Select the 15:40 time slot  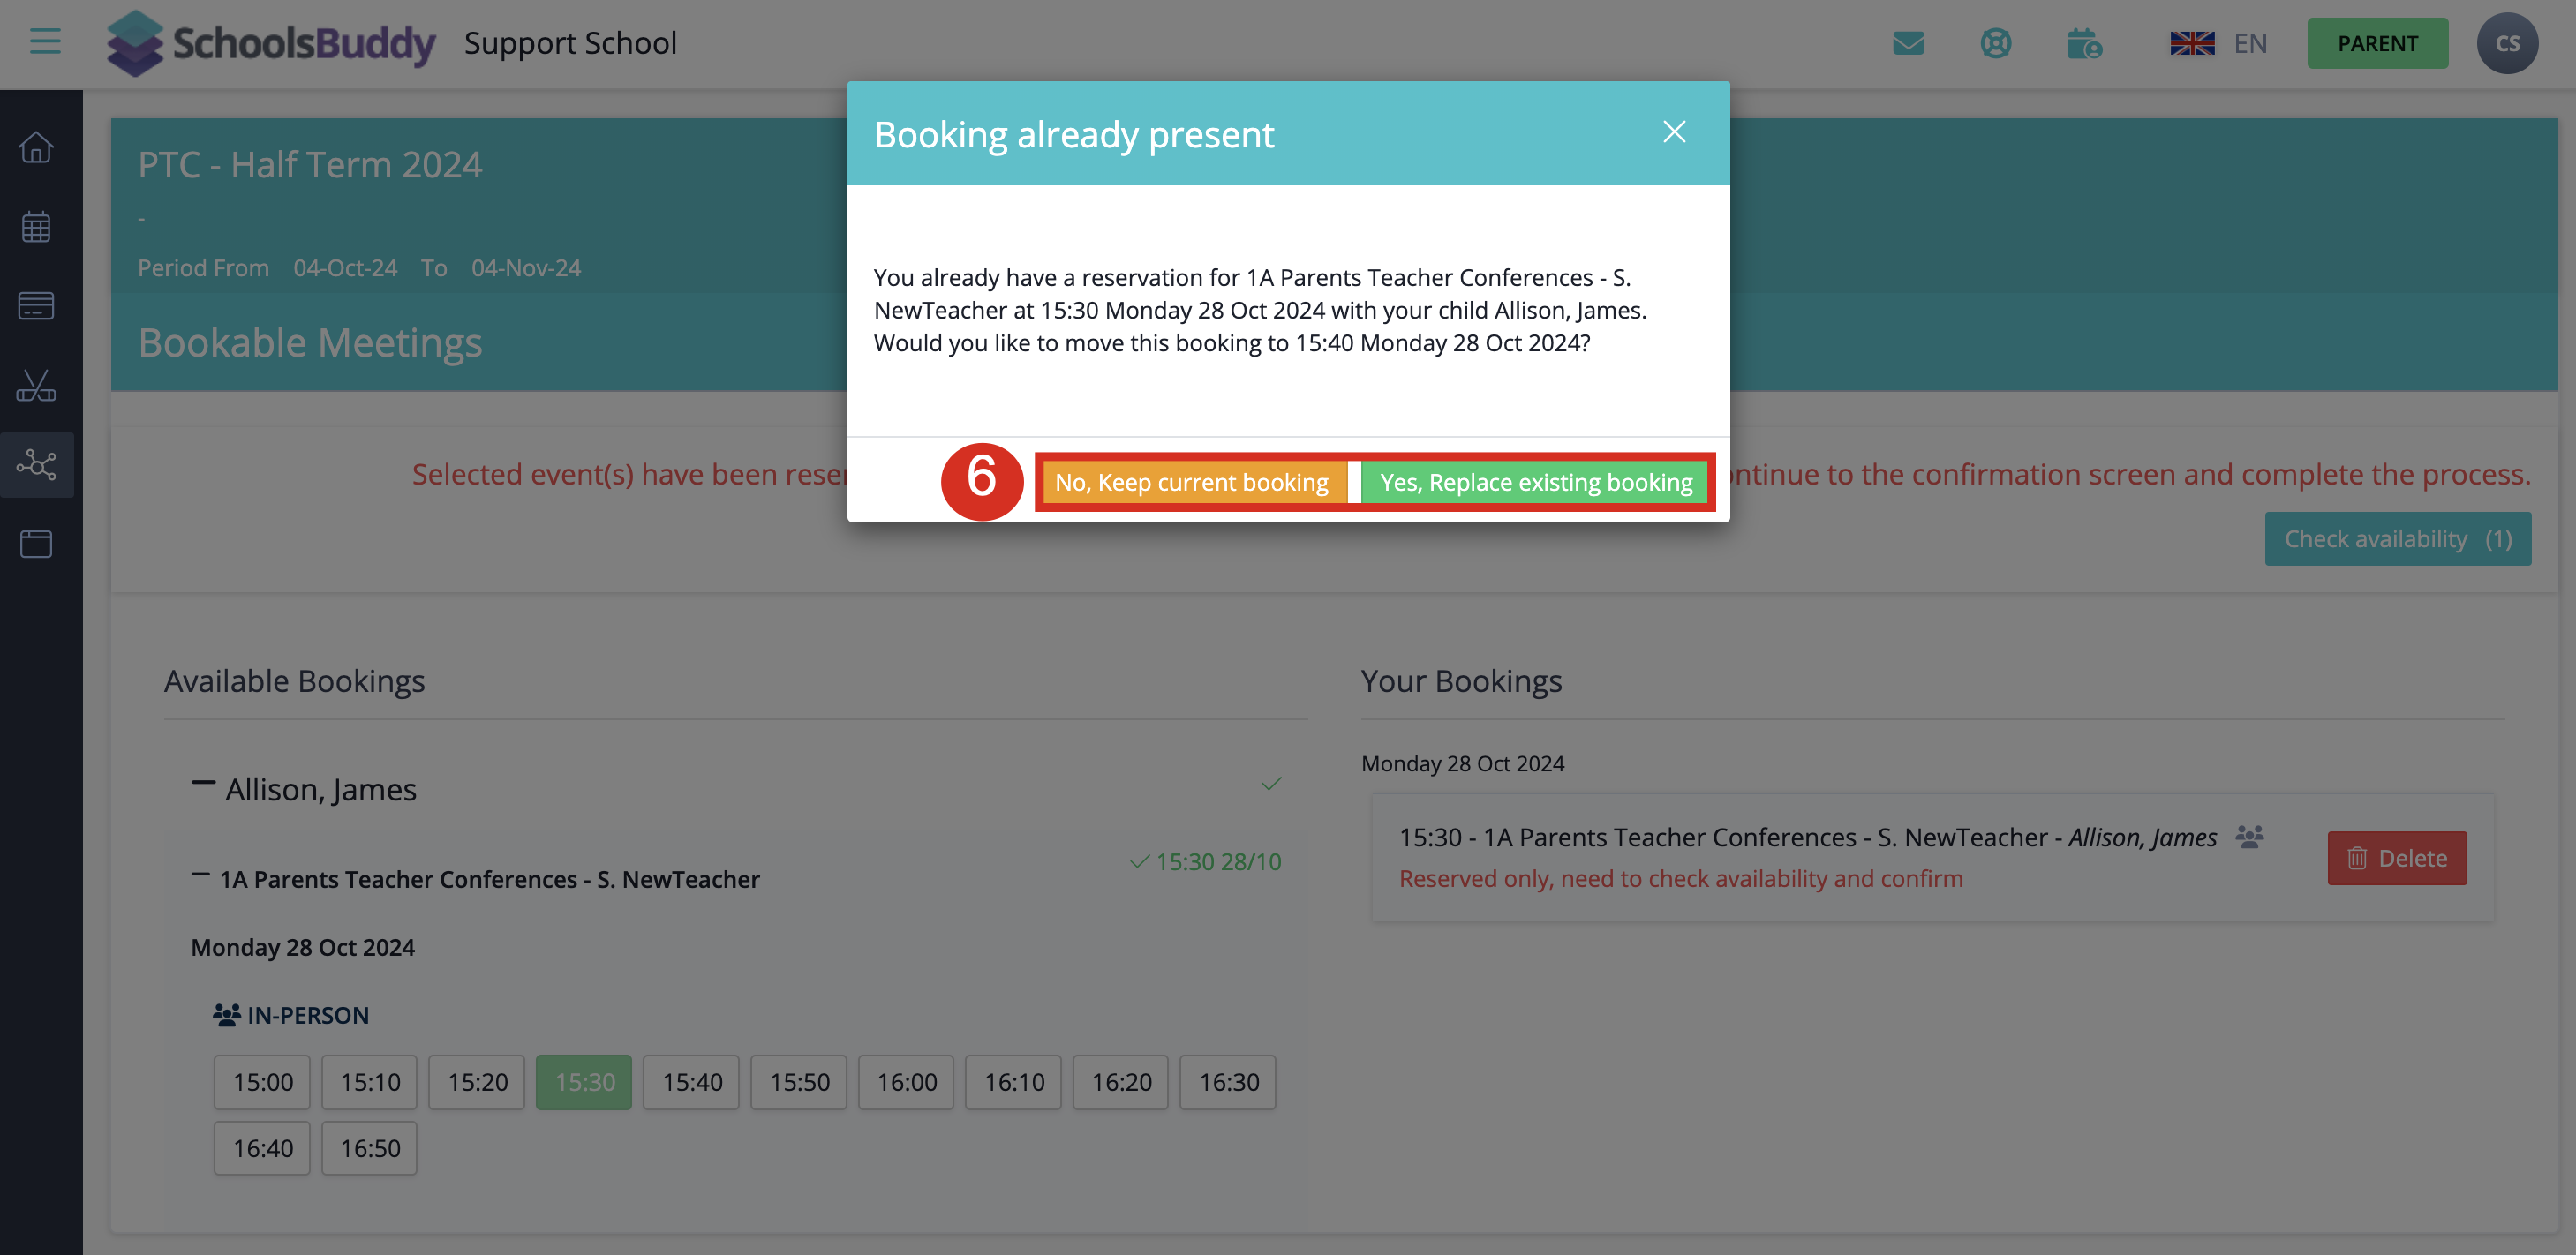click(x=691, y=1082)
